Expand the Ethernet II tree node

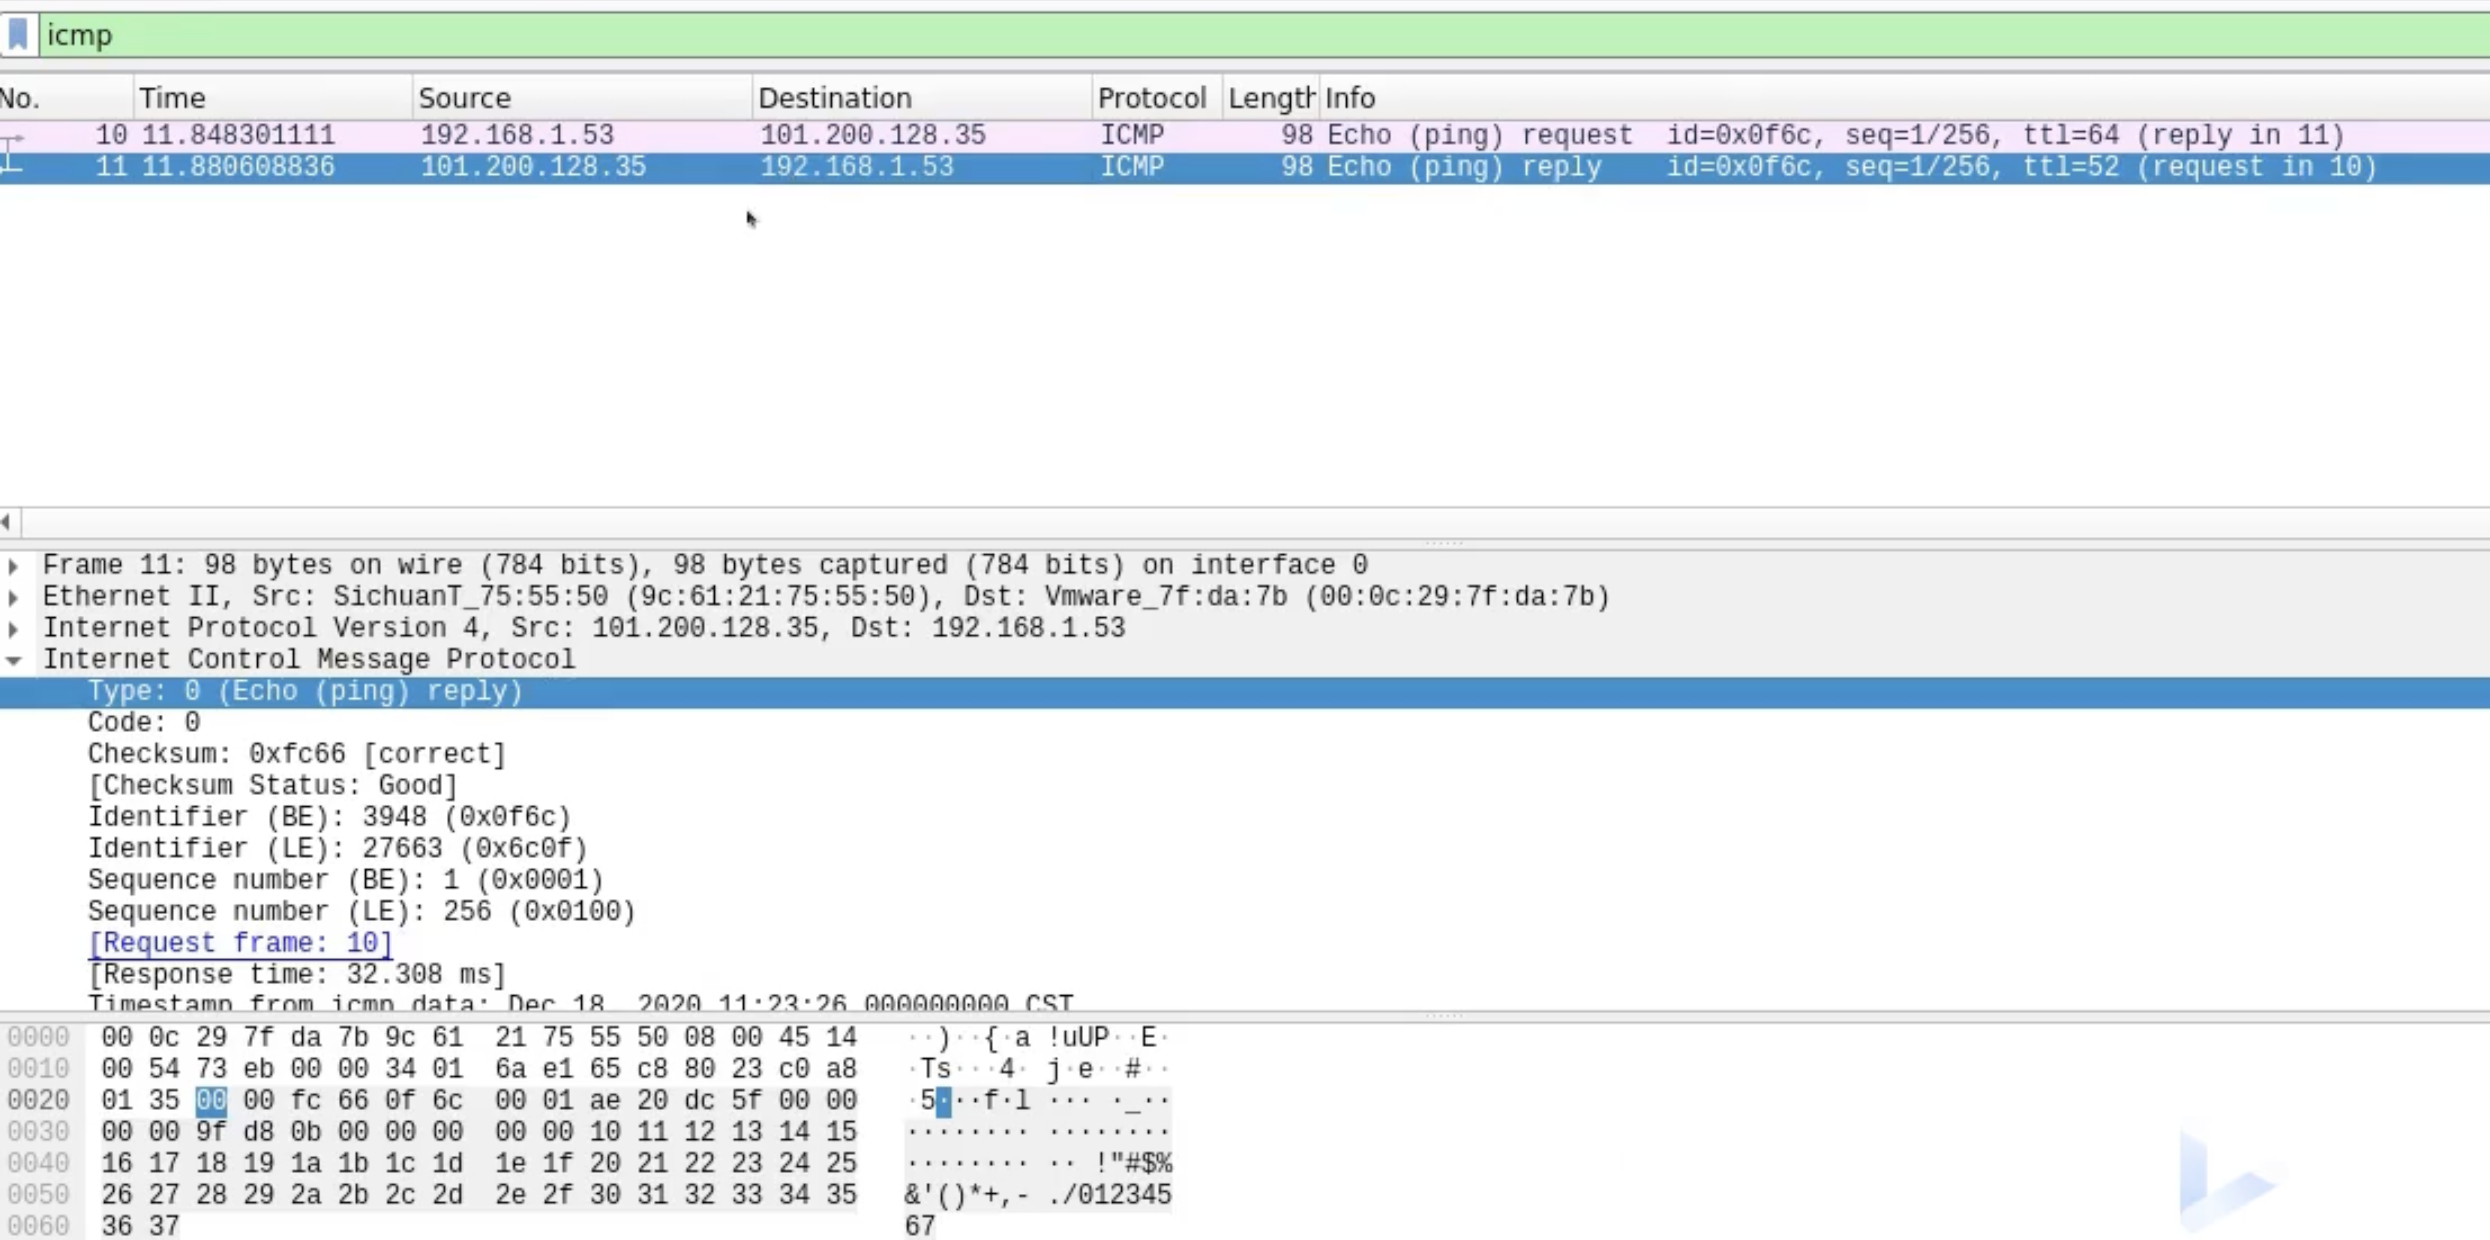point(13,598)
